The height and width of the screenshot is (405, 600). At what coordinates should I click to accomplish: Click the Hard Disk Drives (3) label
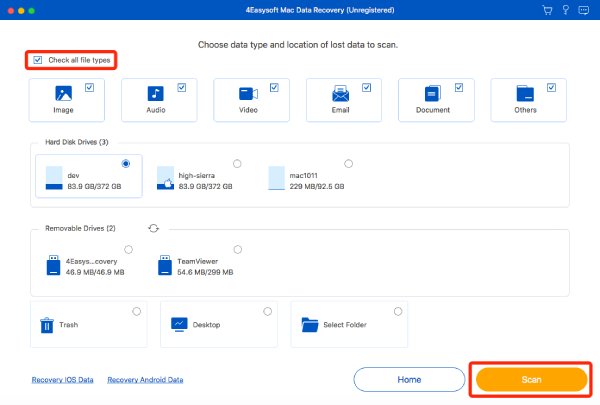(x=77, y=142)
